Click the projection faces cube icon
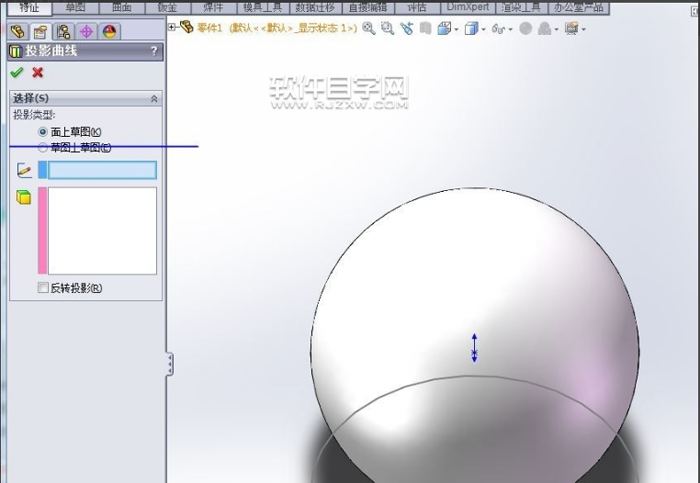The image size is (700, 483). [x=24, y=197]
